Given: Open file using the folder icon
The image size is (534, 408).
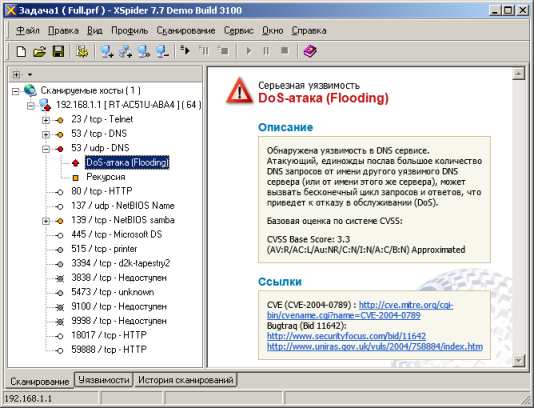Looking at the screenshot, I should [x=40, y=51].
